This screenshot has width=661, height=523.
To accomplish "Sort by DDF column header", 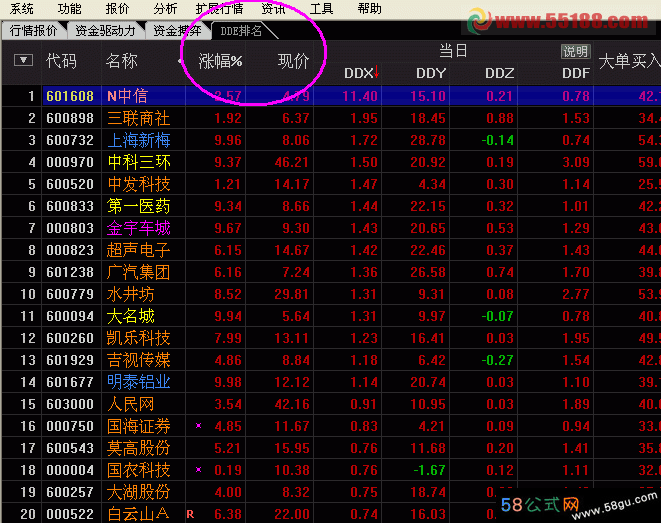I will (x=576, y=73).
